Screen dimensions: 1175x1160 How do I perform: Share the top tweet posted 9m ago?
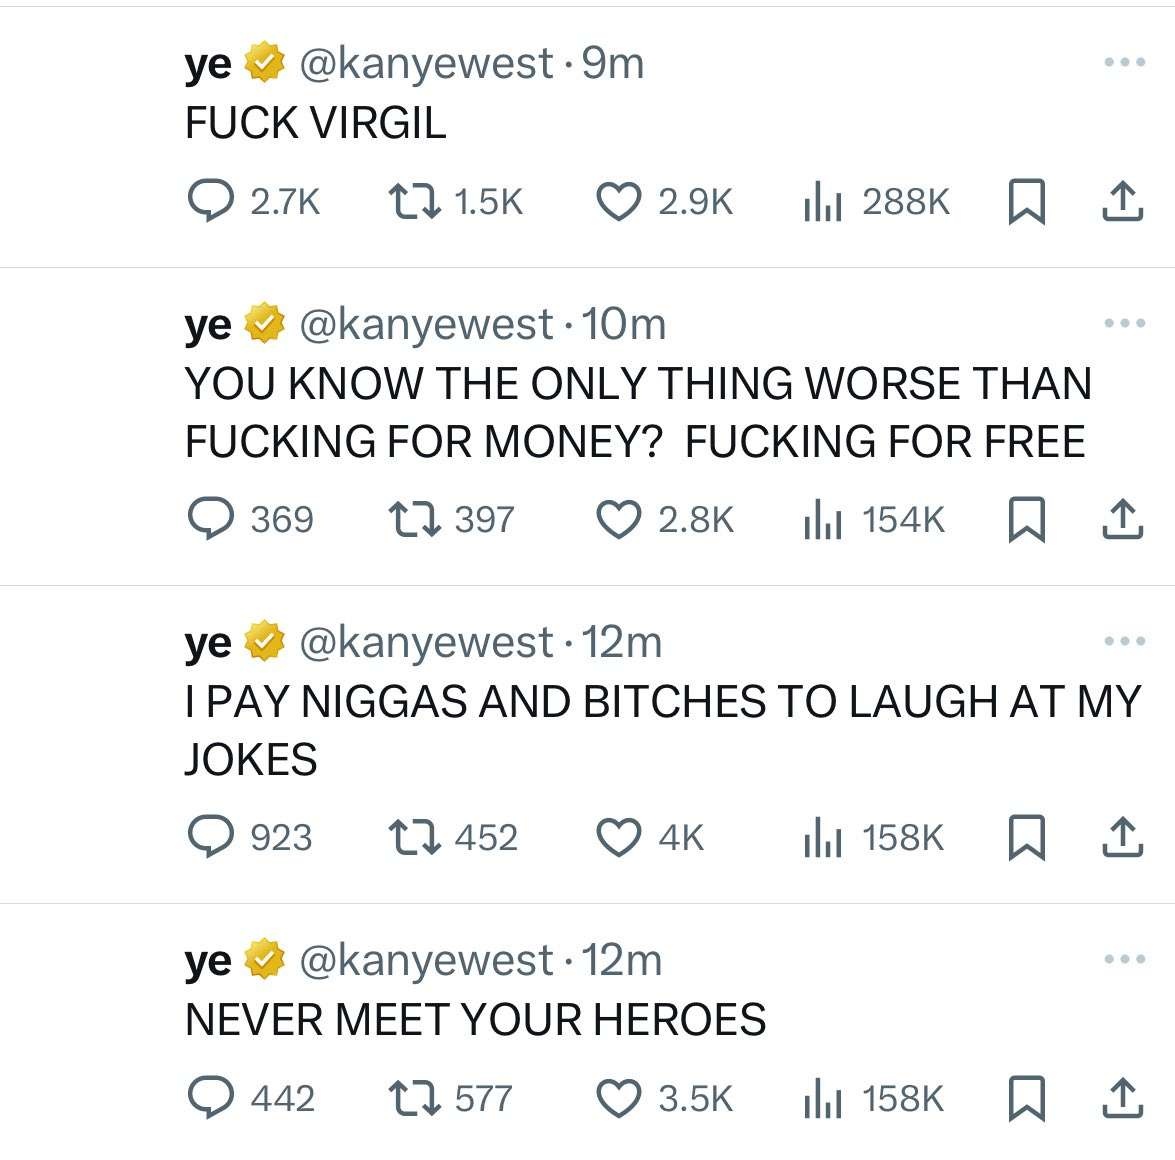(x=1123, y=202)
